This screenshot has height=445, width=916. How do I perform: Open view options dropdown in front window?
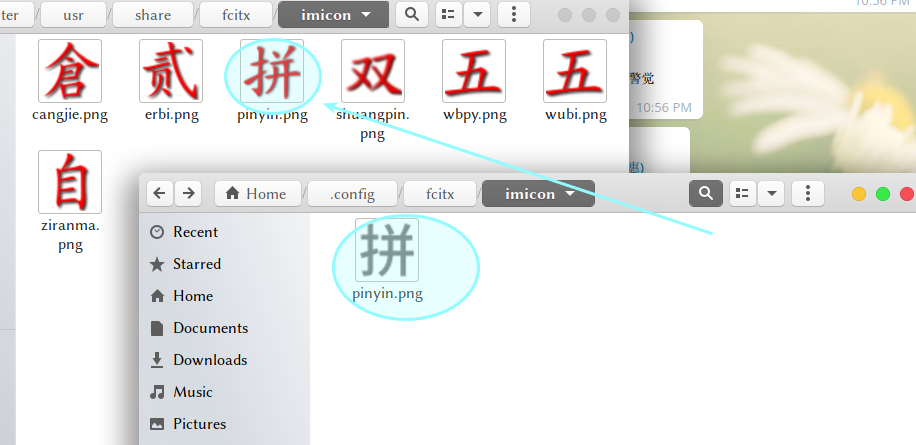point(772,193)
